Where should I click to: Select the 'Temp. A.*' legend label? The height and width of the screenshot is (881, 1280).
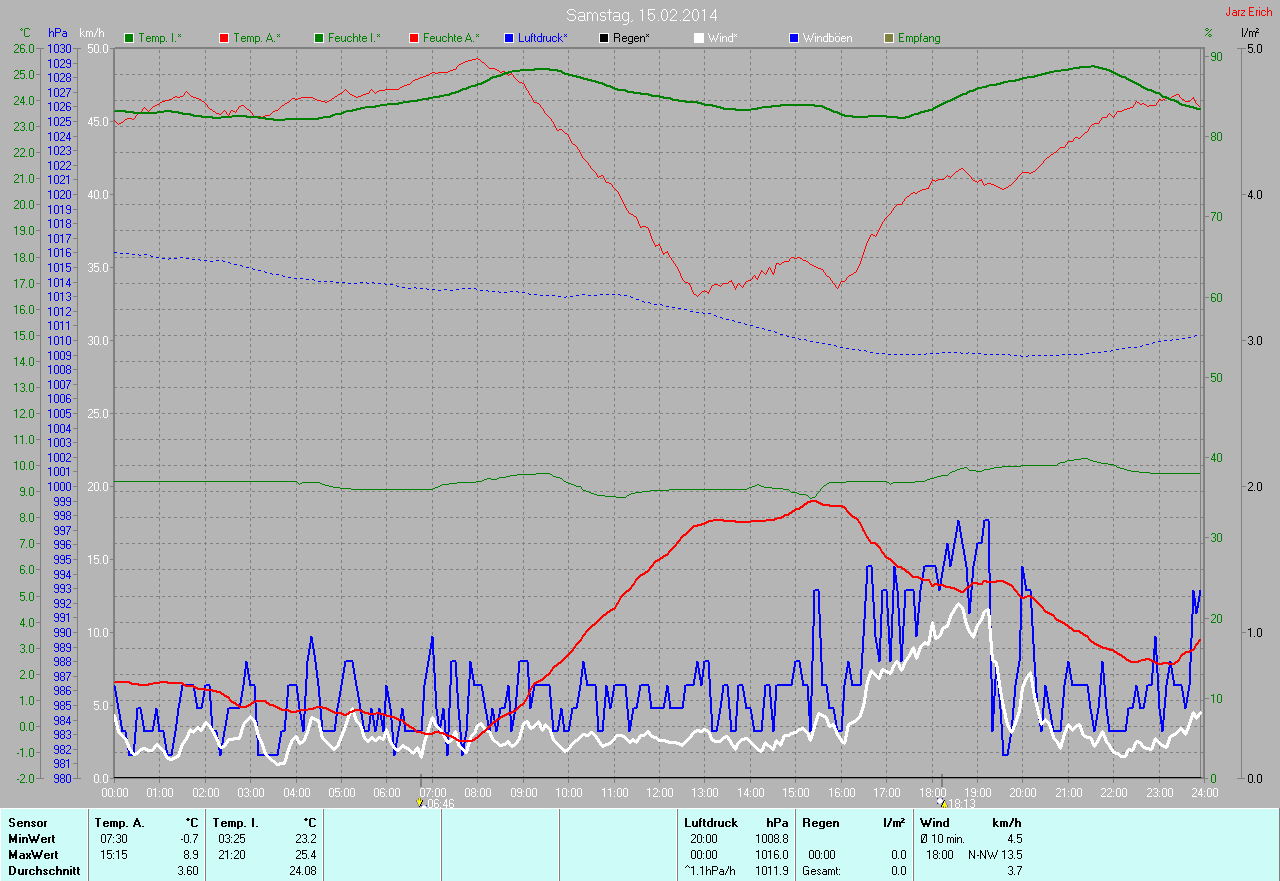[257, 38]
